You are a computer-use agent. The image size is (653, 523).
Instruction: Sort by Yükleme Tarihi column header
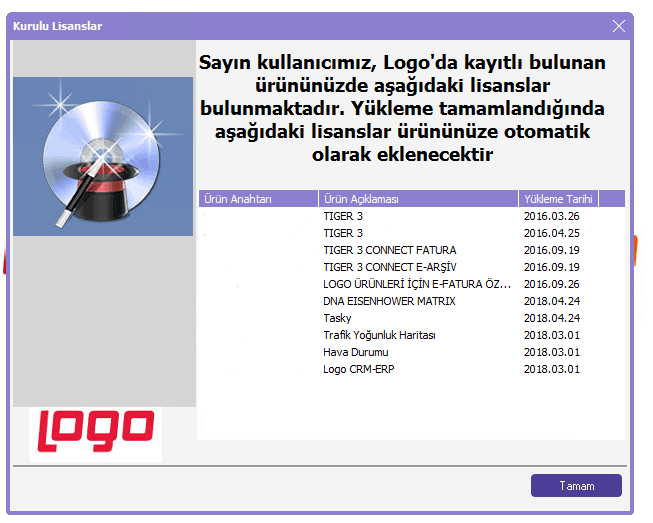click(558, 199)
